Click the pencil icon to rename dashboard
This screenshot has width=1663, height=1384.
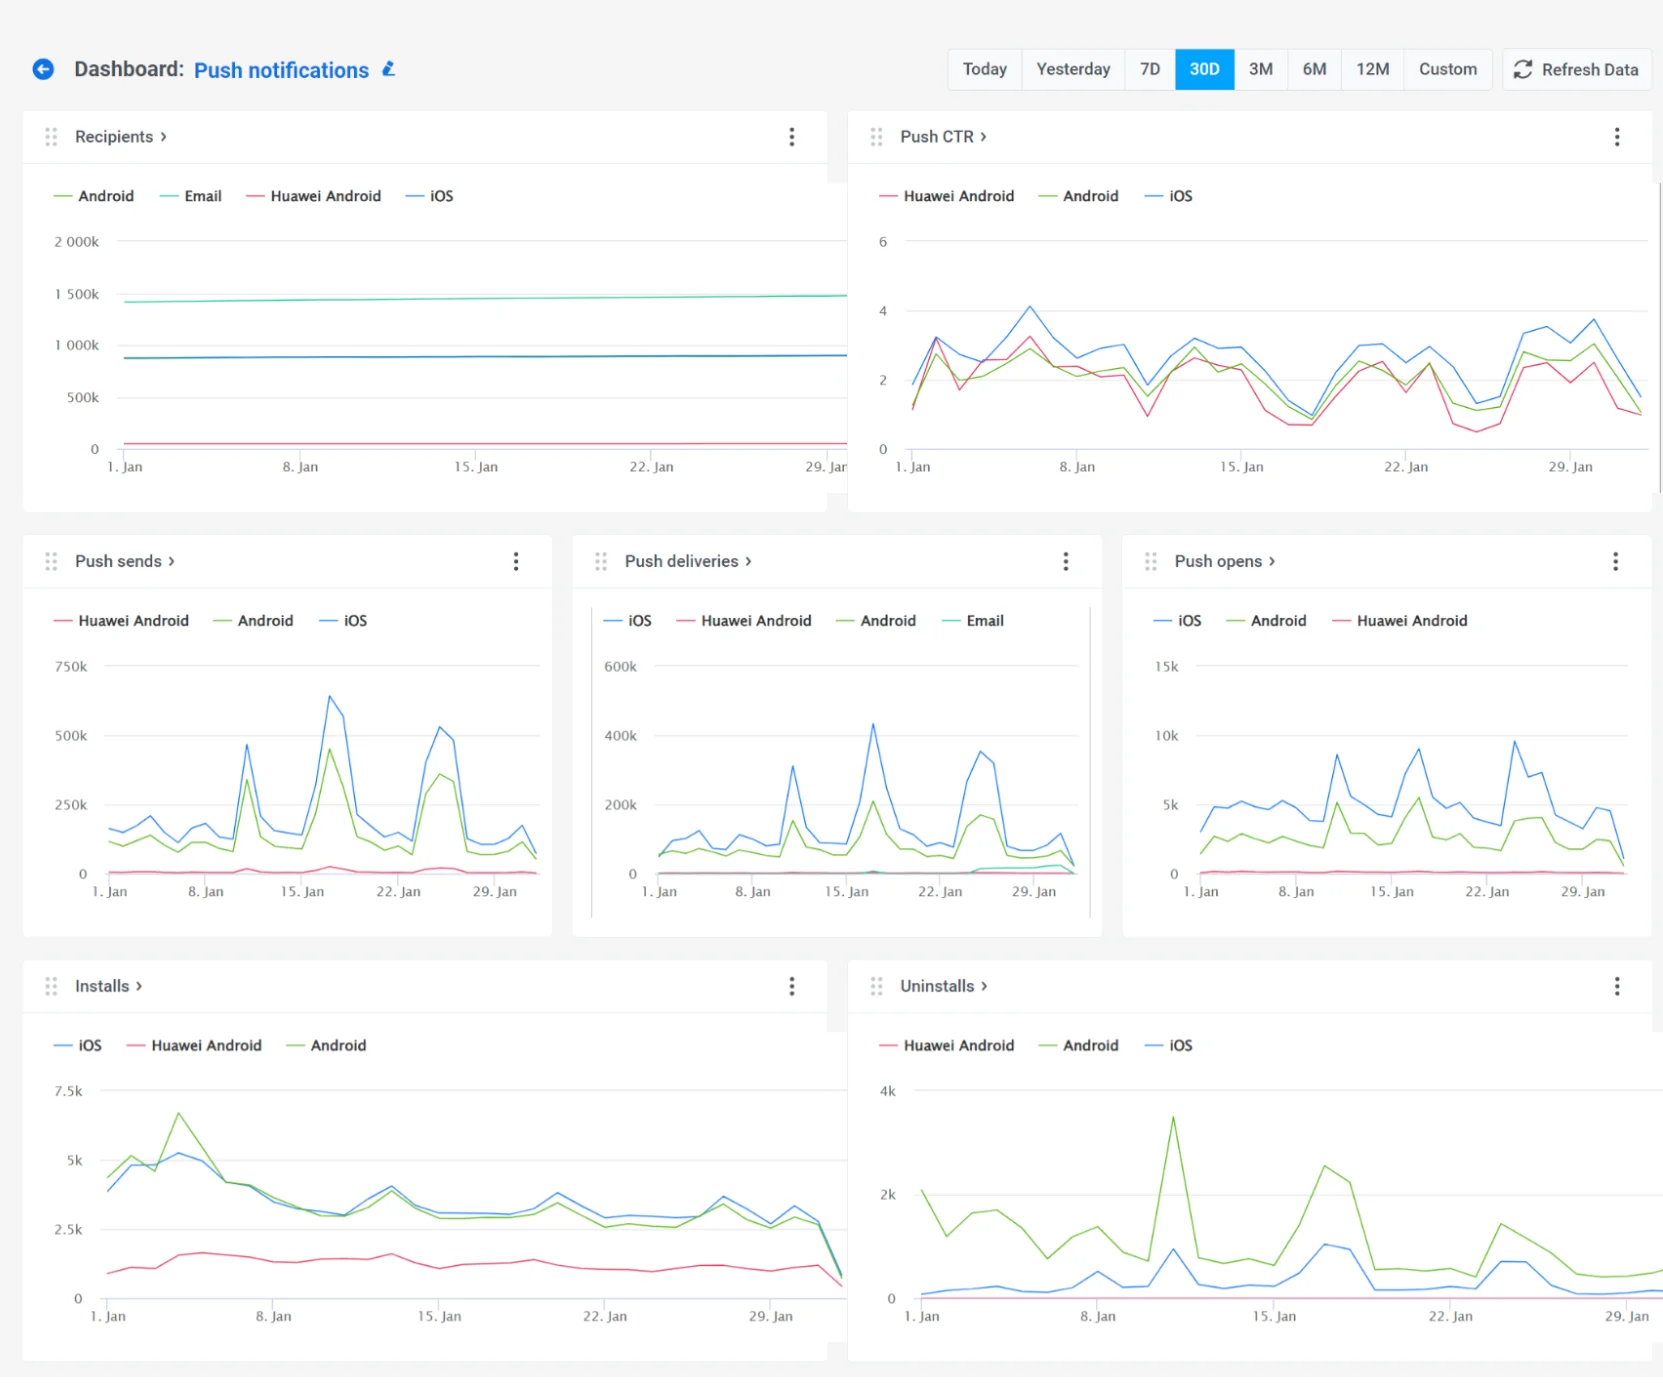point(389,69)
